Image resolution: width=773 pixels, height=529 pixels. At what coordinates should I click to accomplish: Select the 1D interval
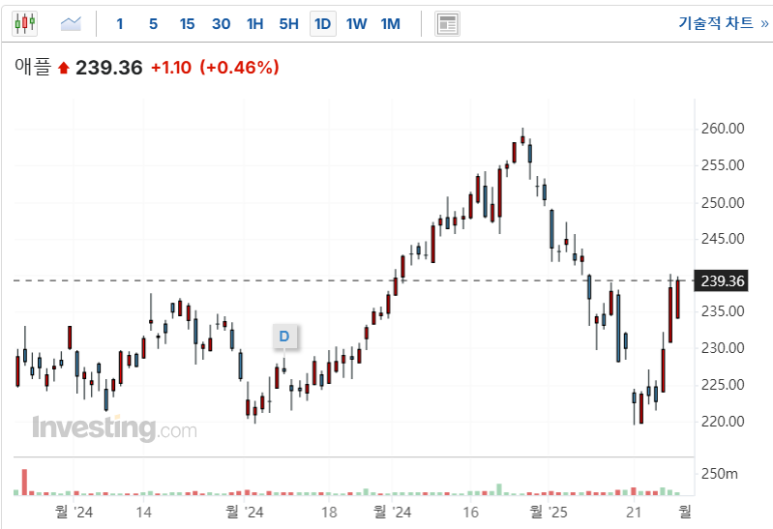click(323, 24)
